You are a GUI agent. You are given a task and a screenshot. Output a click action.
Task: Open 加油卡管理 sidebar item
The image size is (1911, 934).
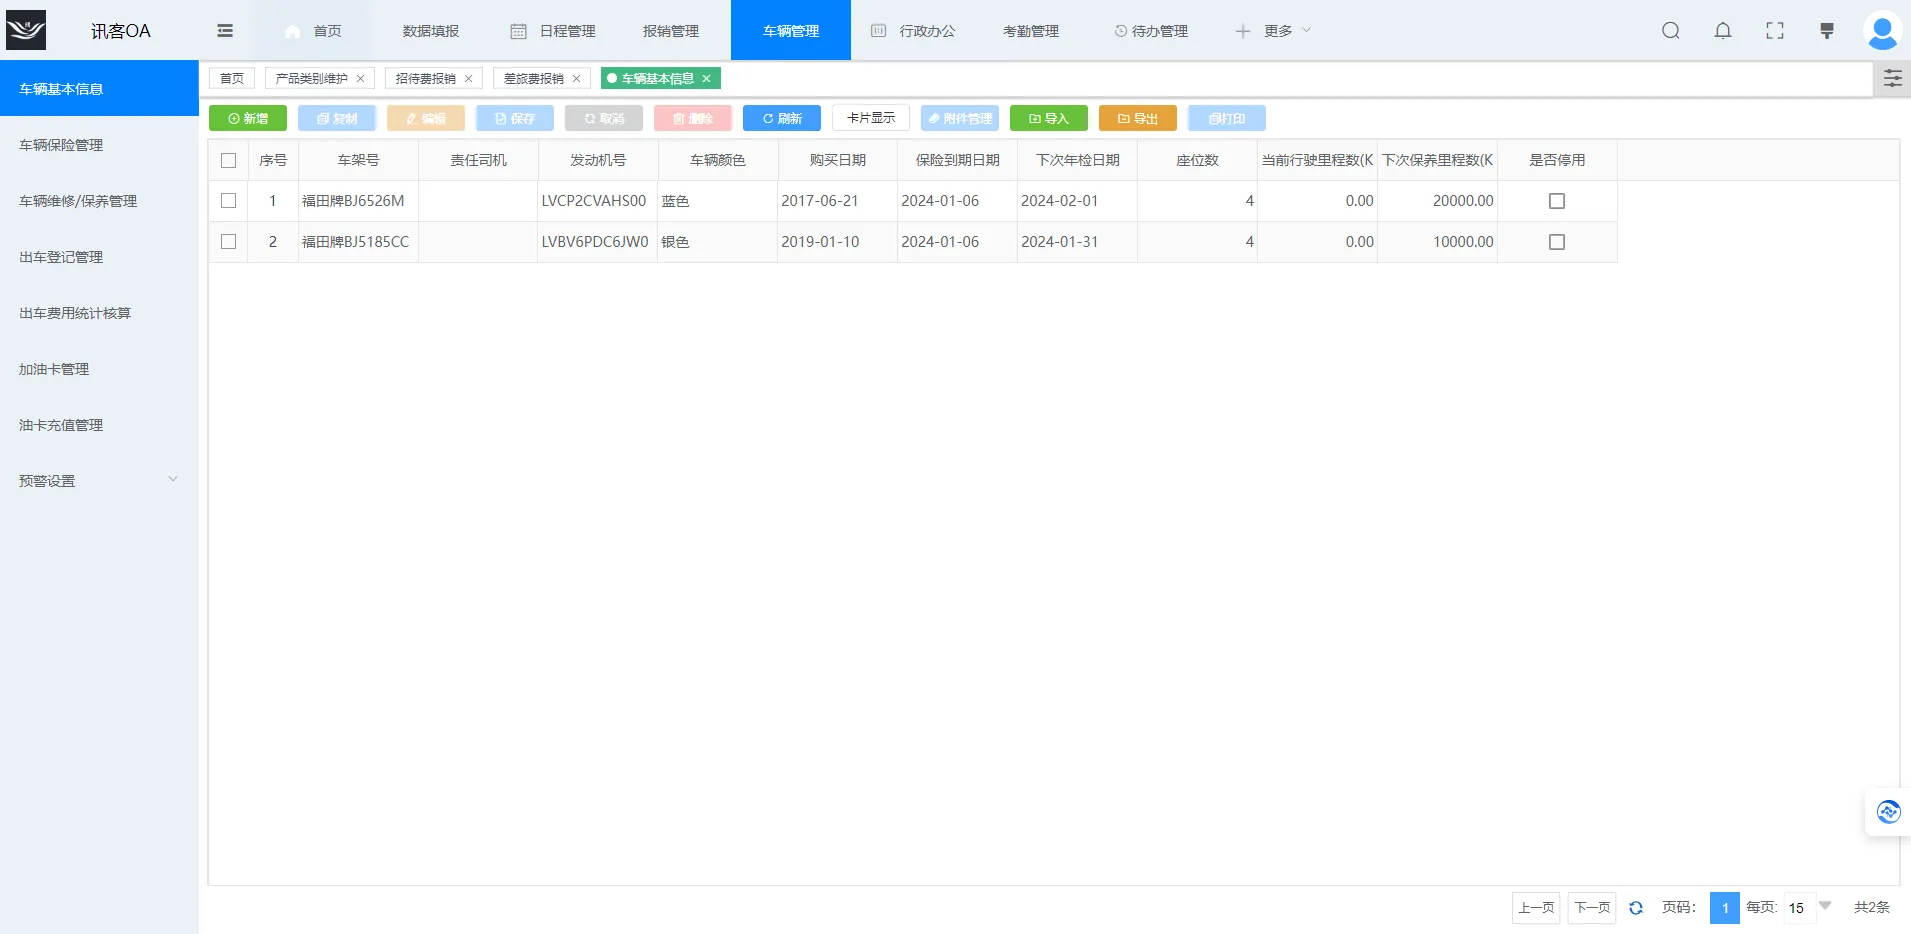point(99,369)
